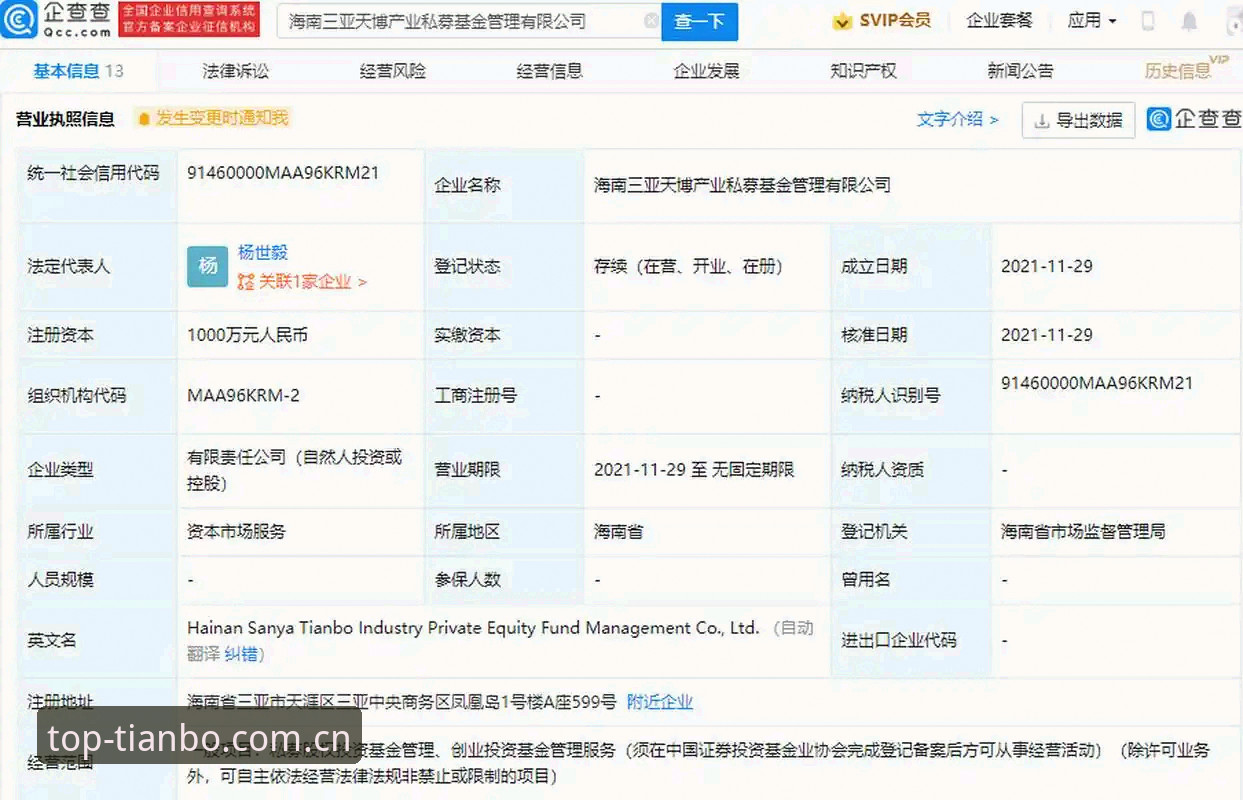Open the notifications bell icon
The height and width of the screenshot is (800, 1243).
(1189, 21)
